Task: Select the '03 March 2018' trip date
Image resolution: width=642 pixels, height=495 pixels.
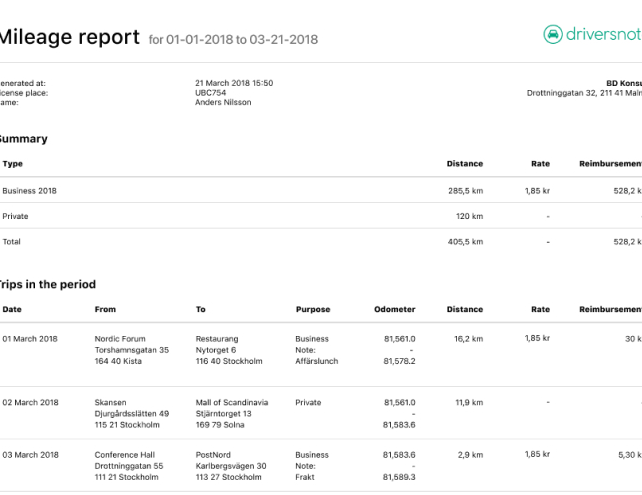Action: (30, 455)
